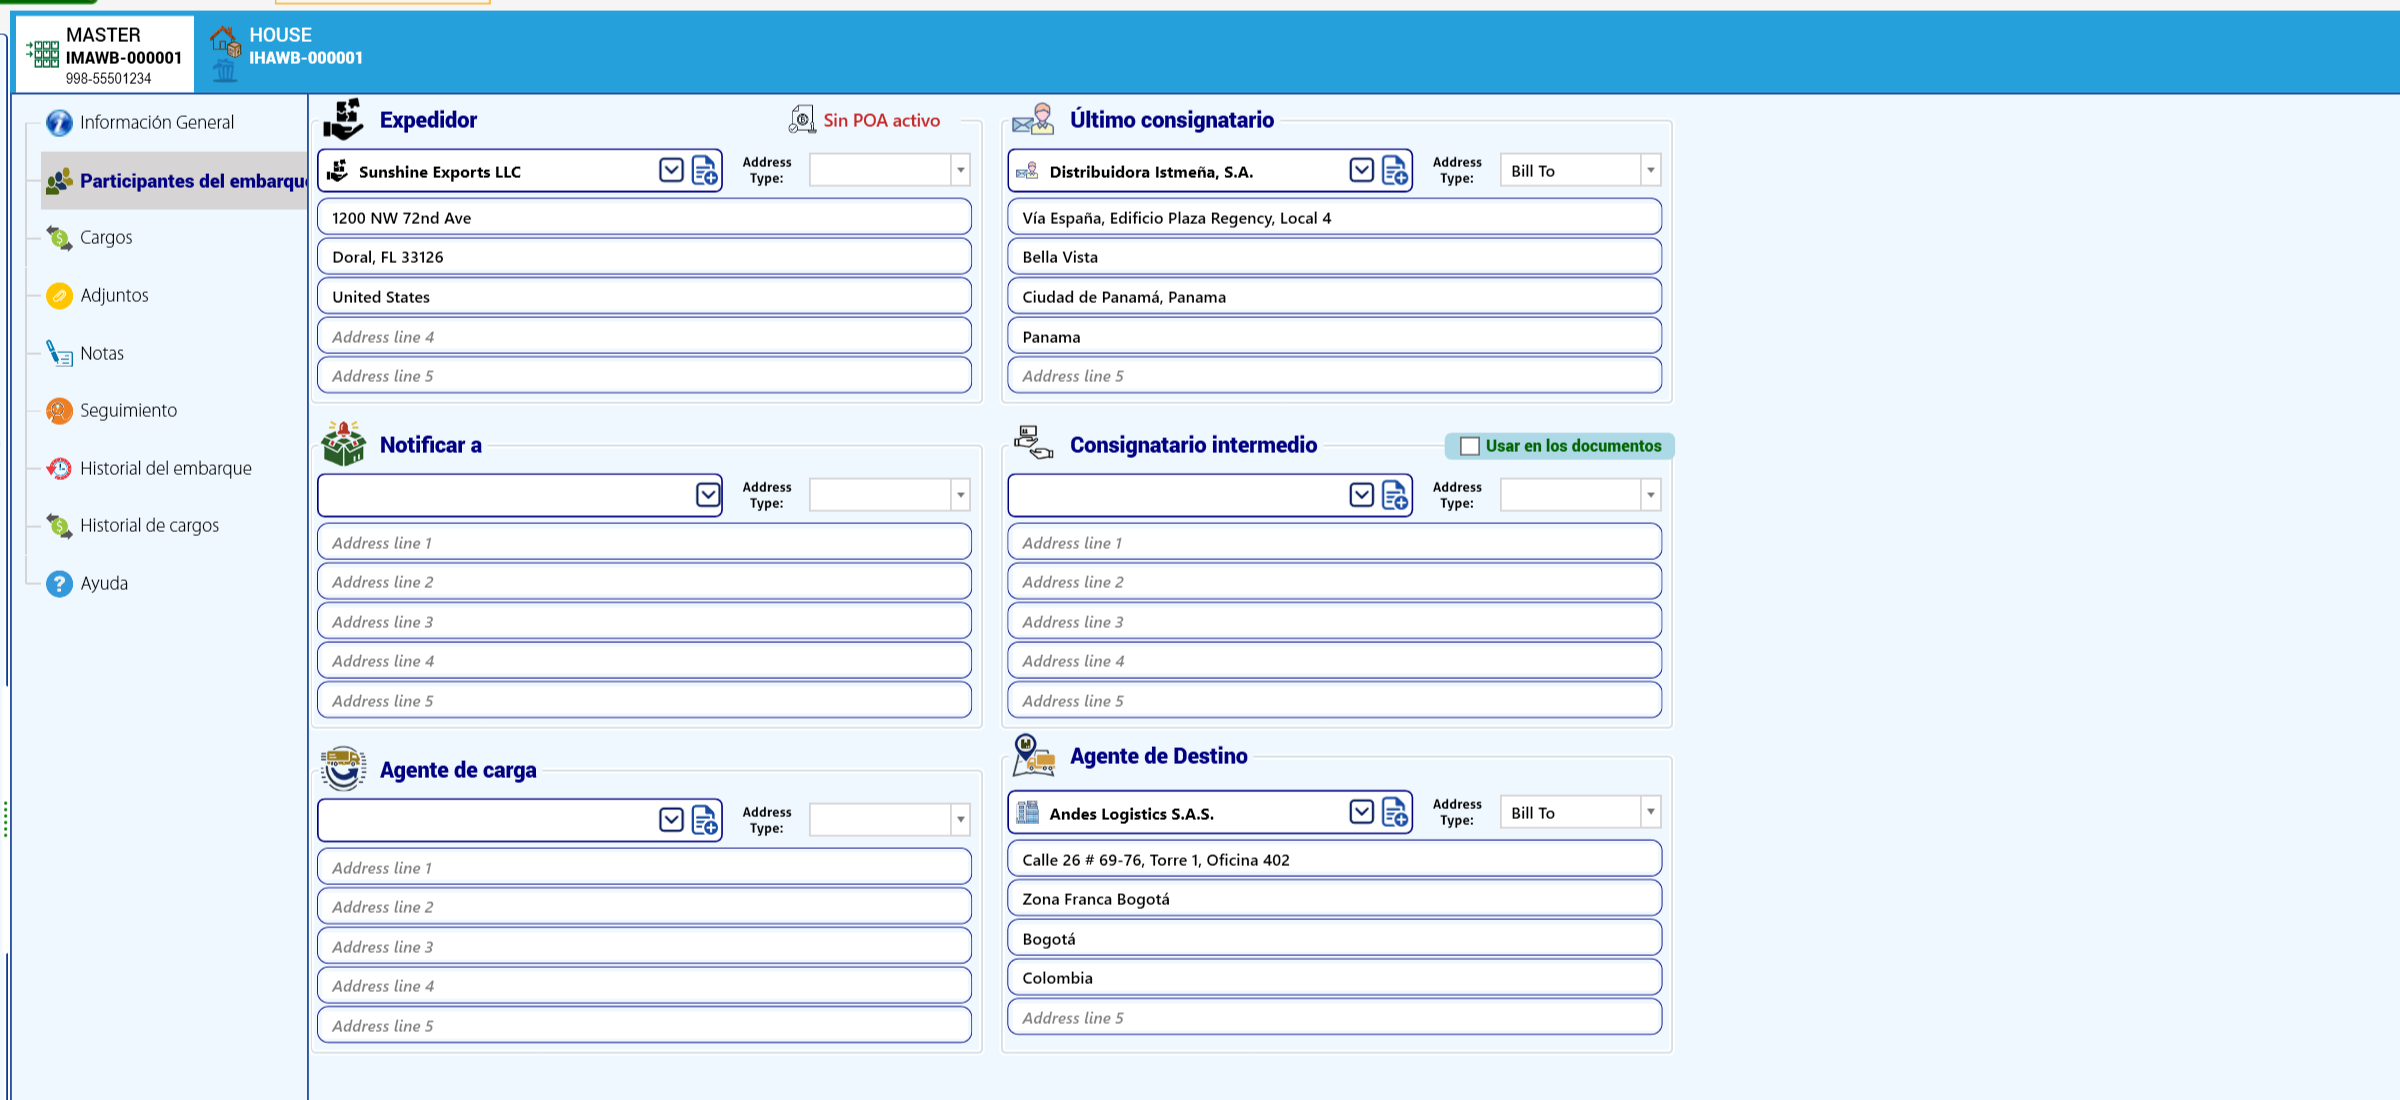
Task: Click the POA document icon beside Expedidor
Action: pyautogui.click(x=802, y=120)
